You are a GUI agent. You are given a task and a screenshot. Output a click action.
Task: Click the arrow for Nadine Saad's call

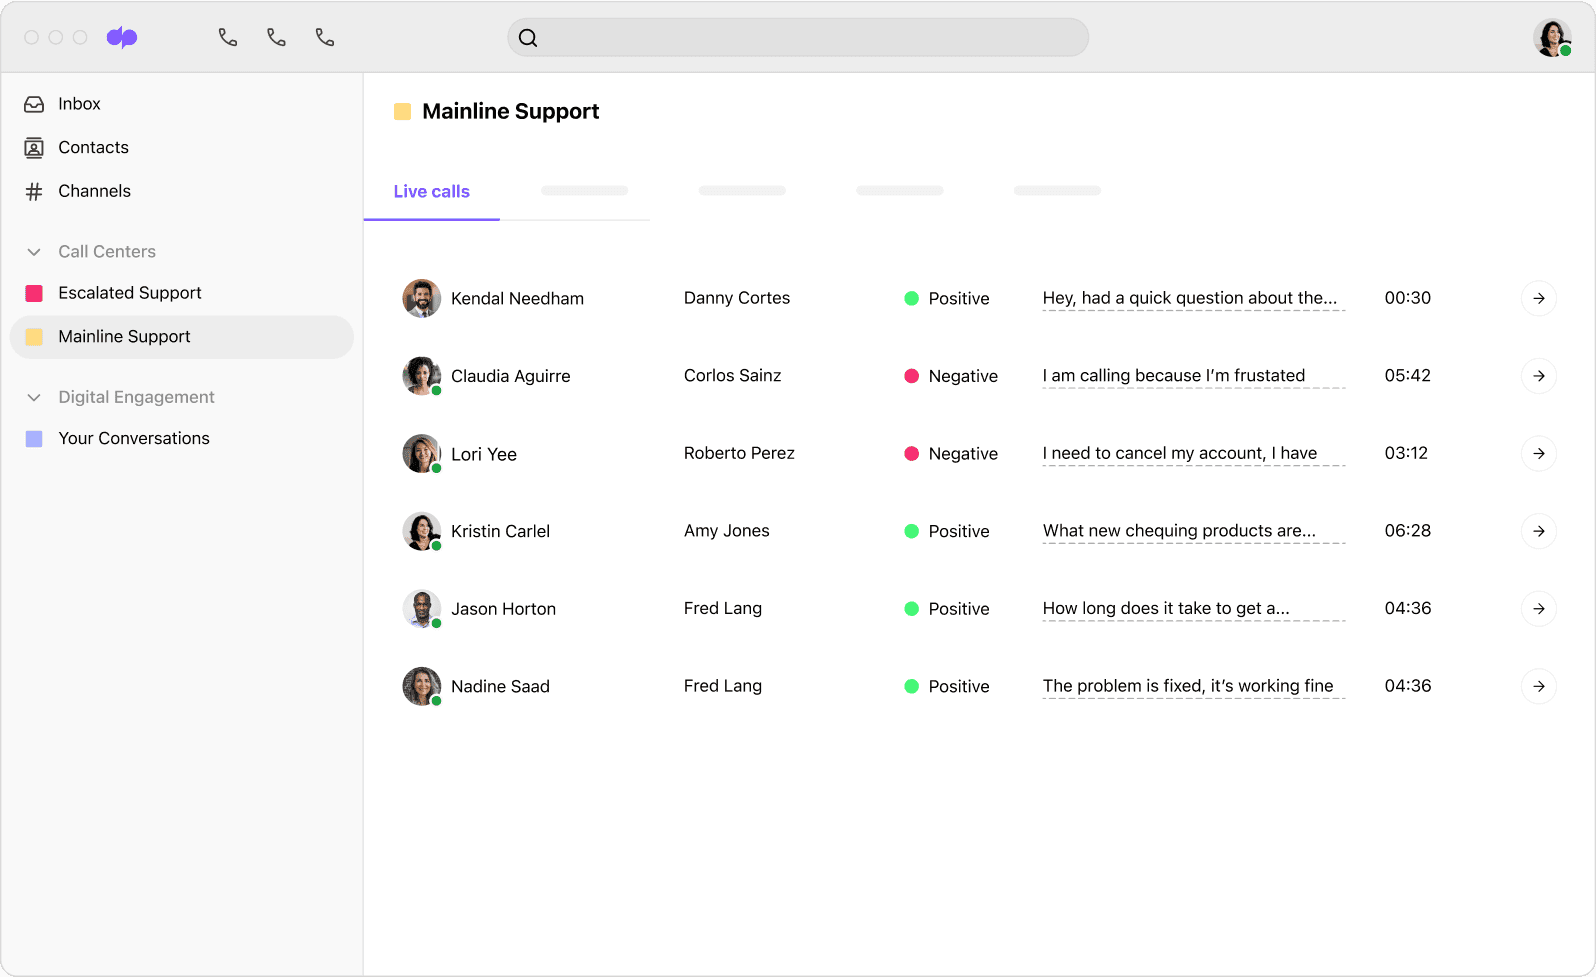point(1538,686)
